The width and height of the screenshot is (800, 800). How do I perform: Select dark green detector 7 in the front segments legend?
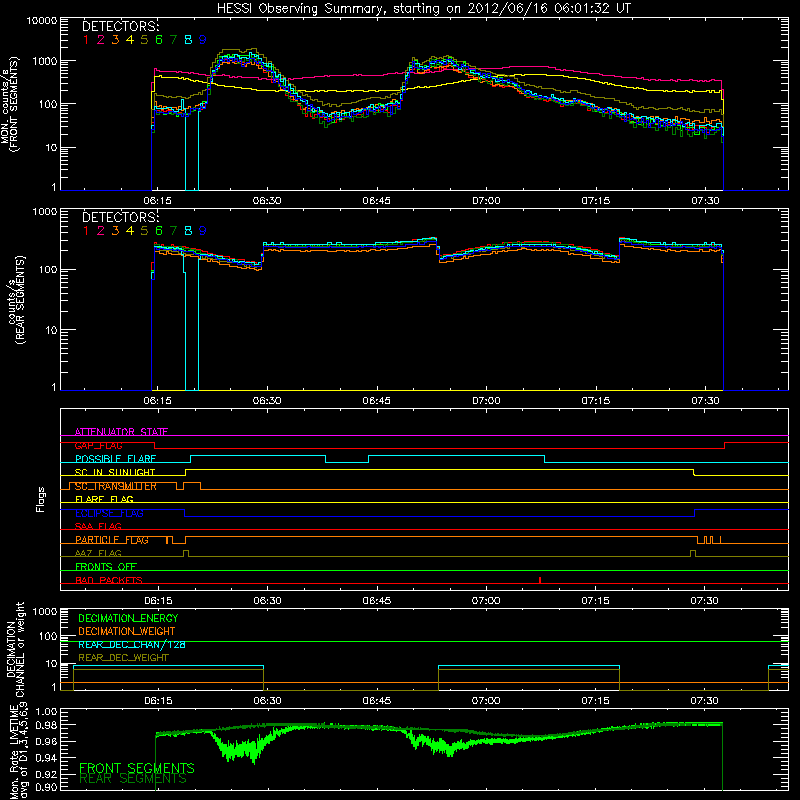(173, 39)
